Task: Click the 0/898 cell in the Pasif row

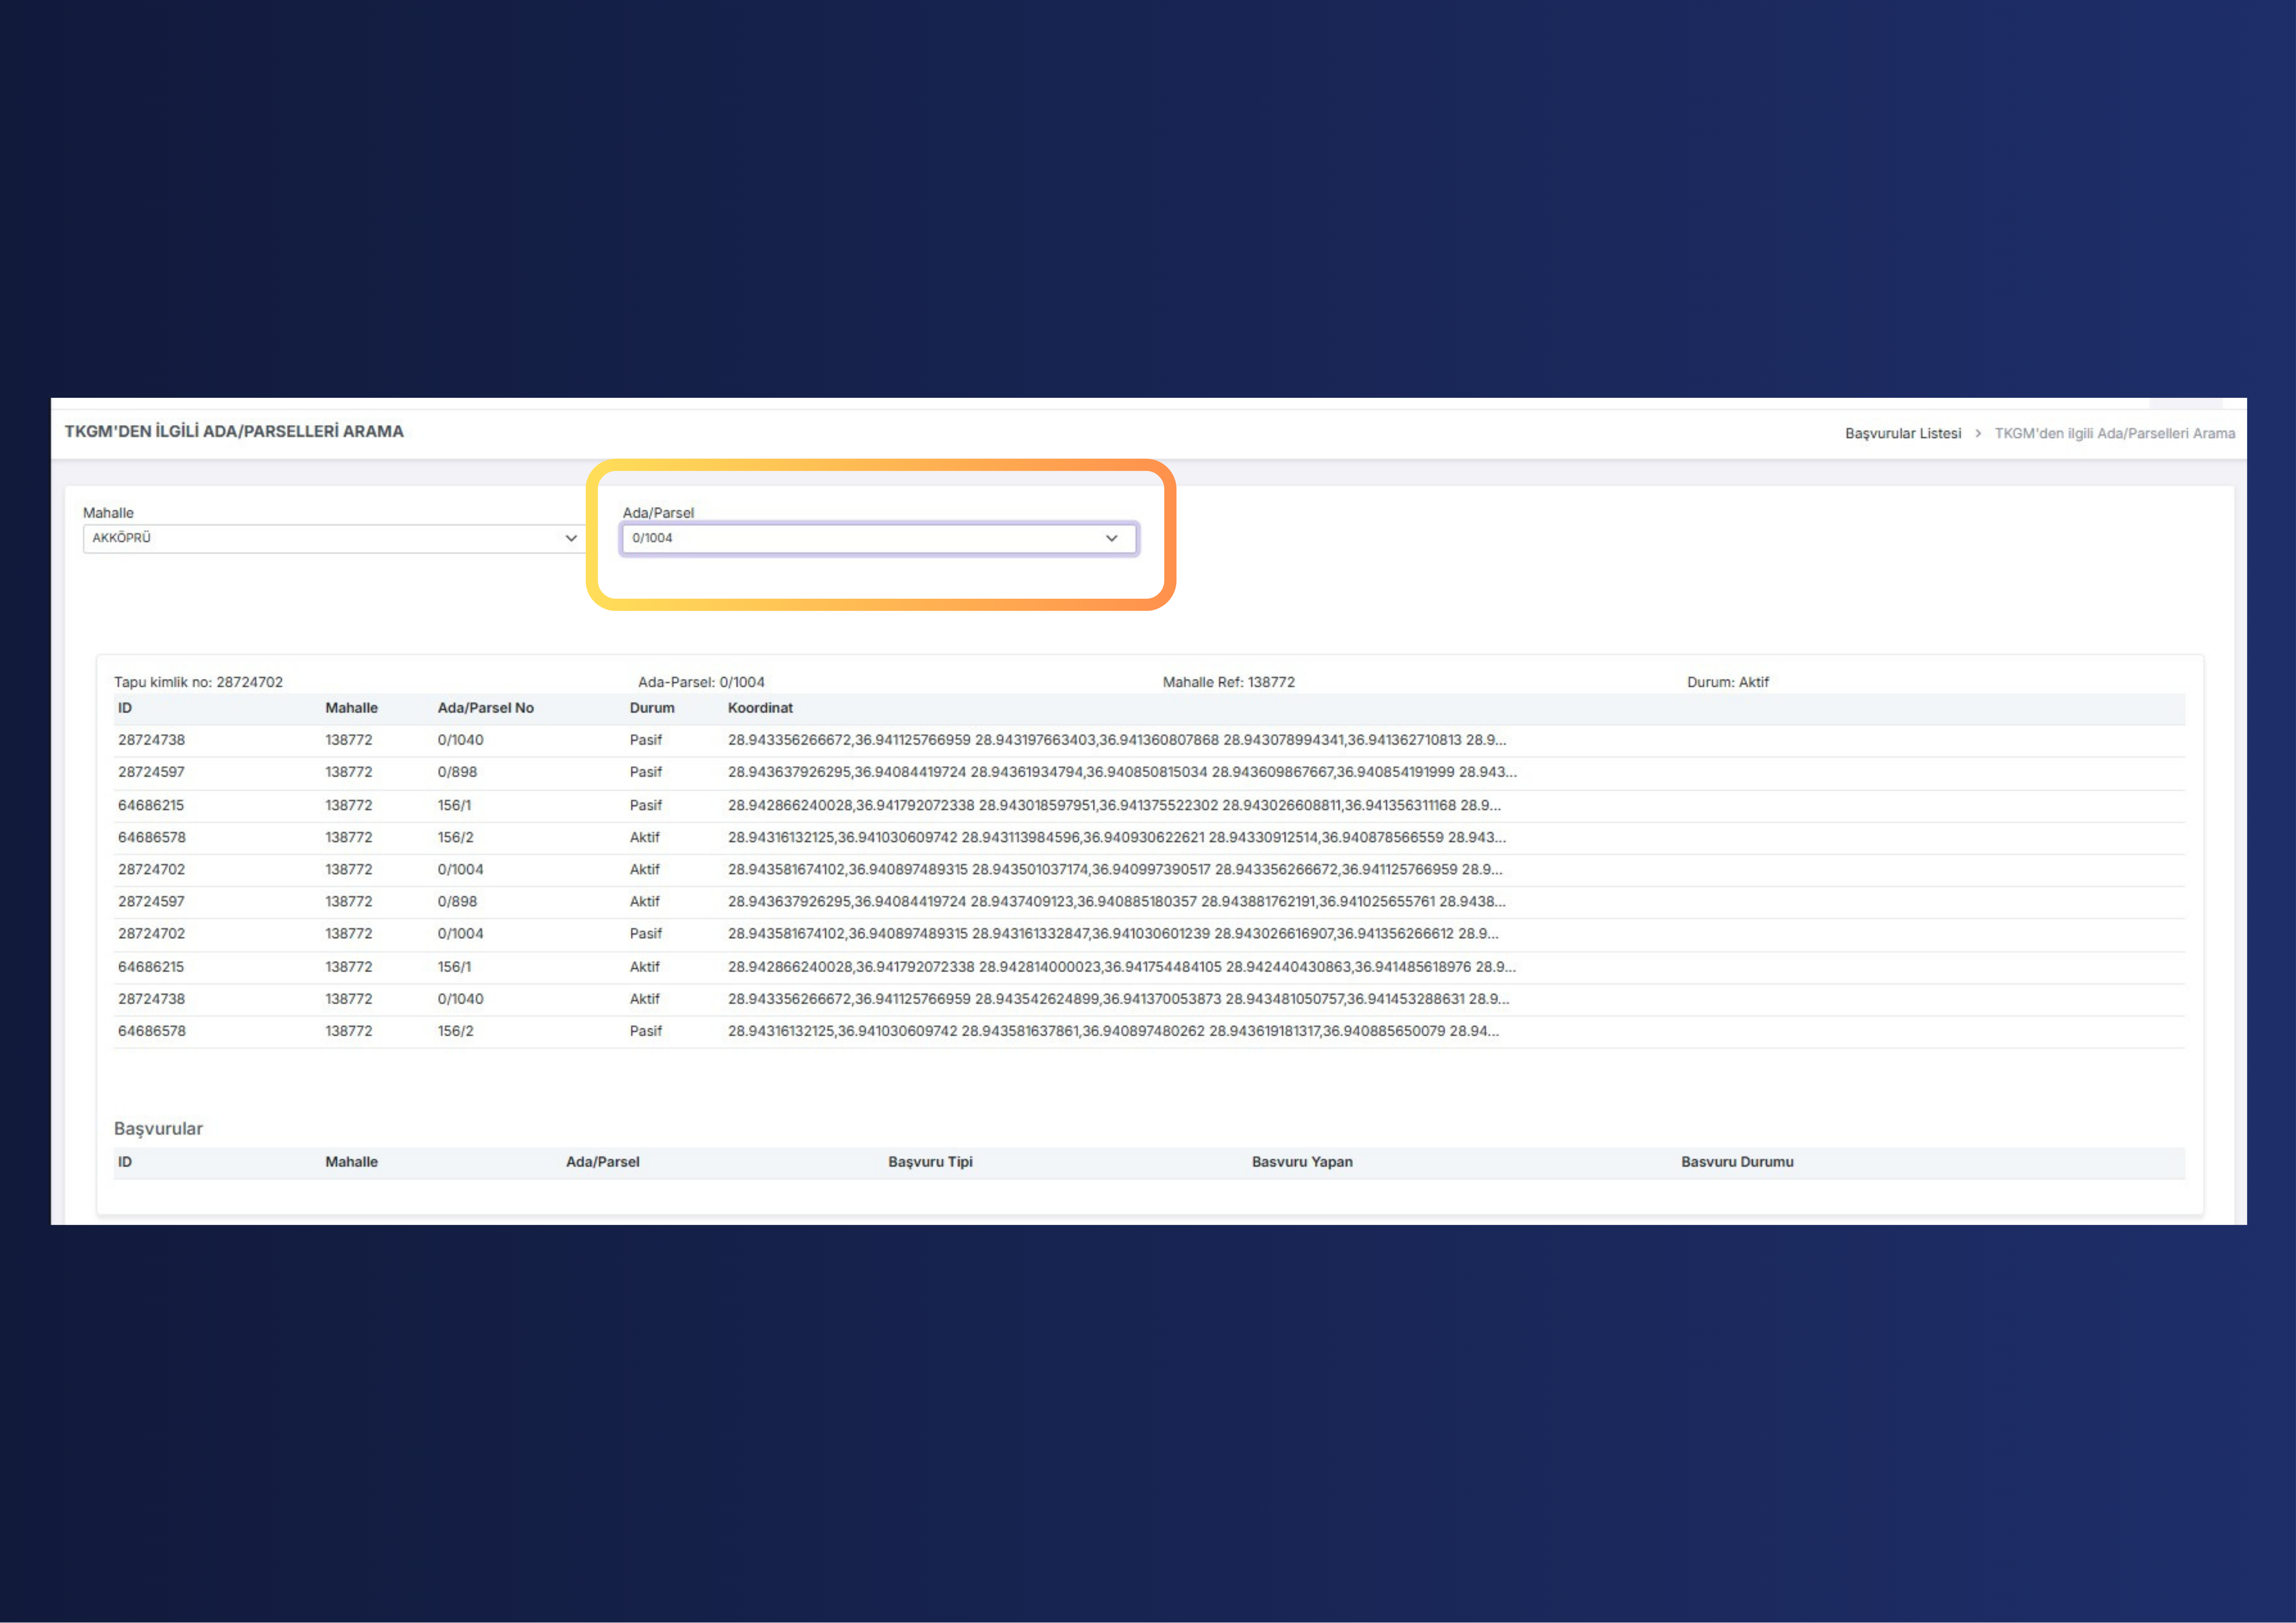Action: click(x=457, y=772)
